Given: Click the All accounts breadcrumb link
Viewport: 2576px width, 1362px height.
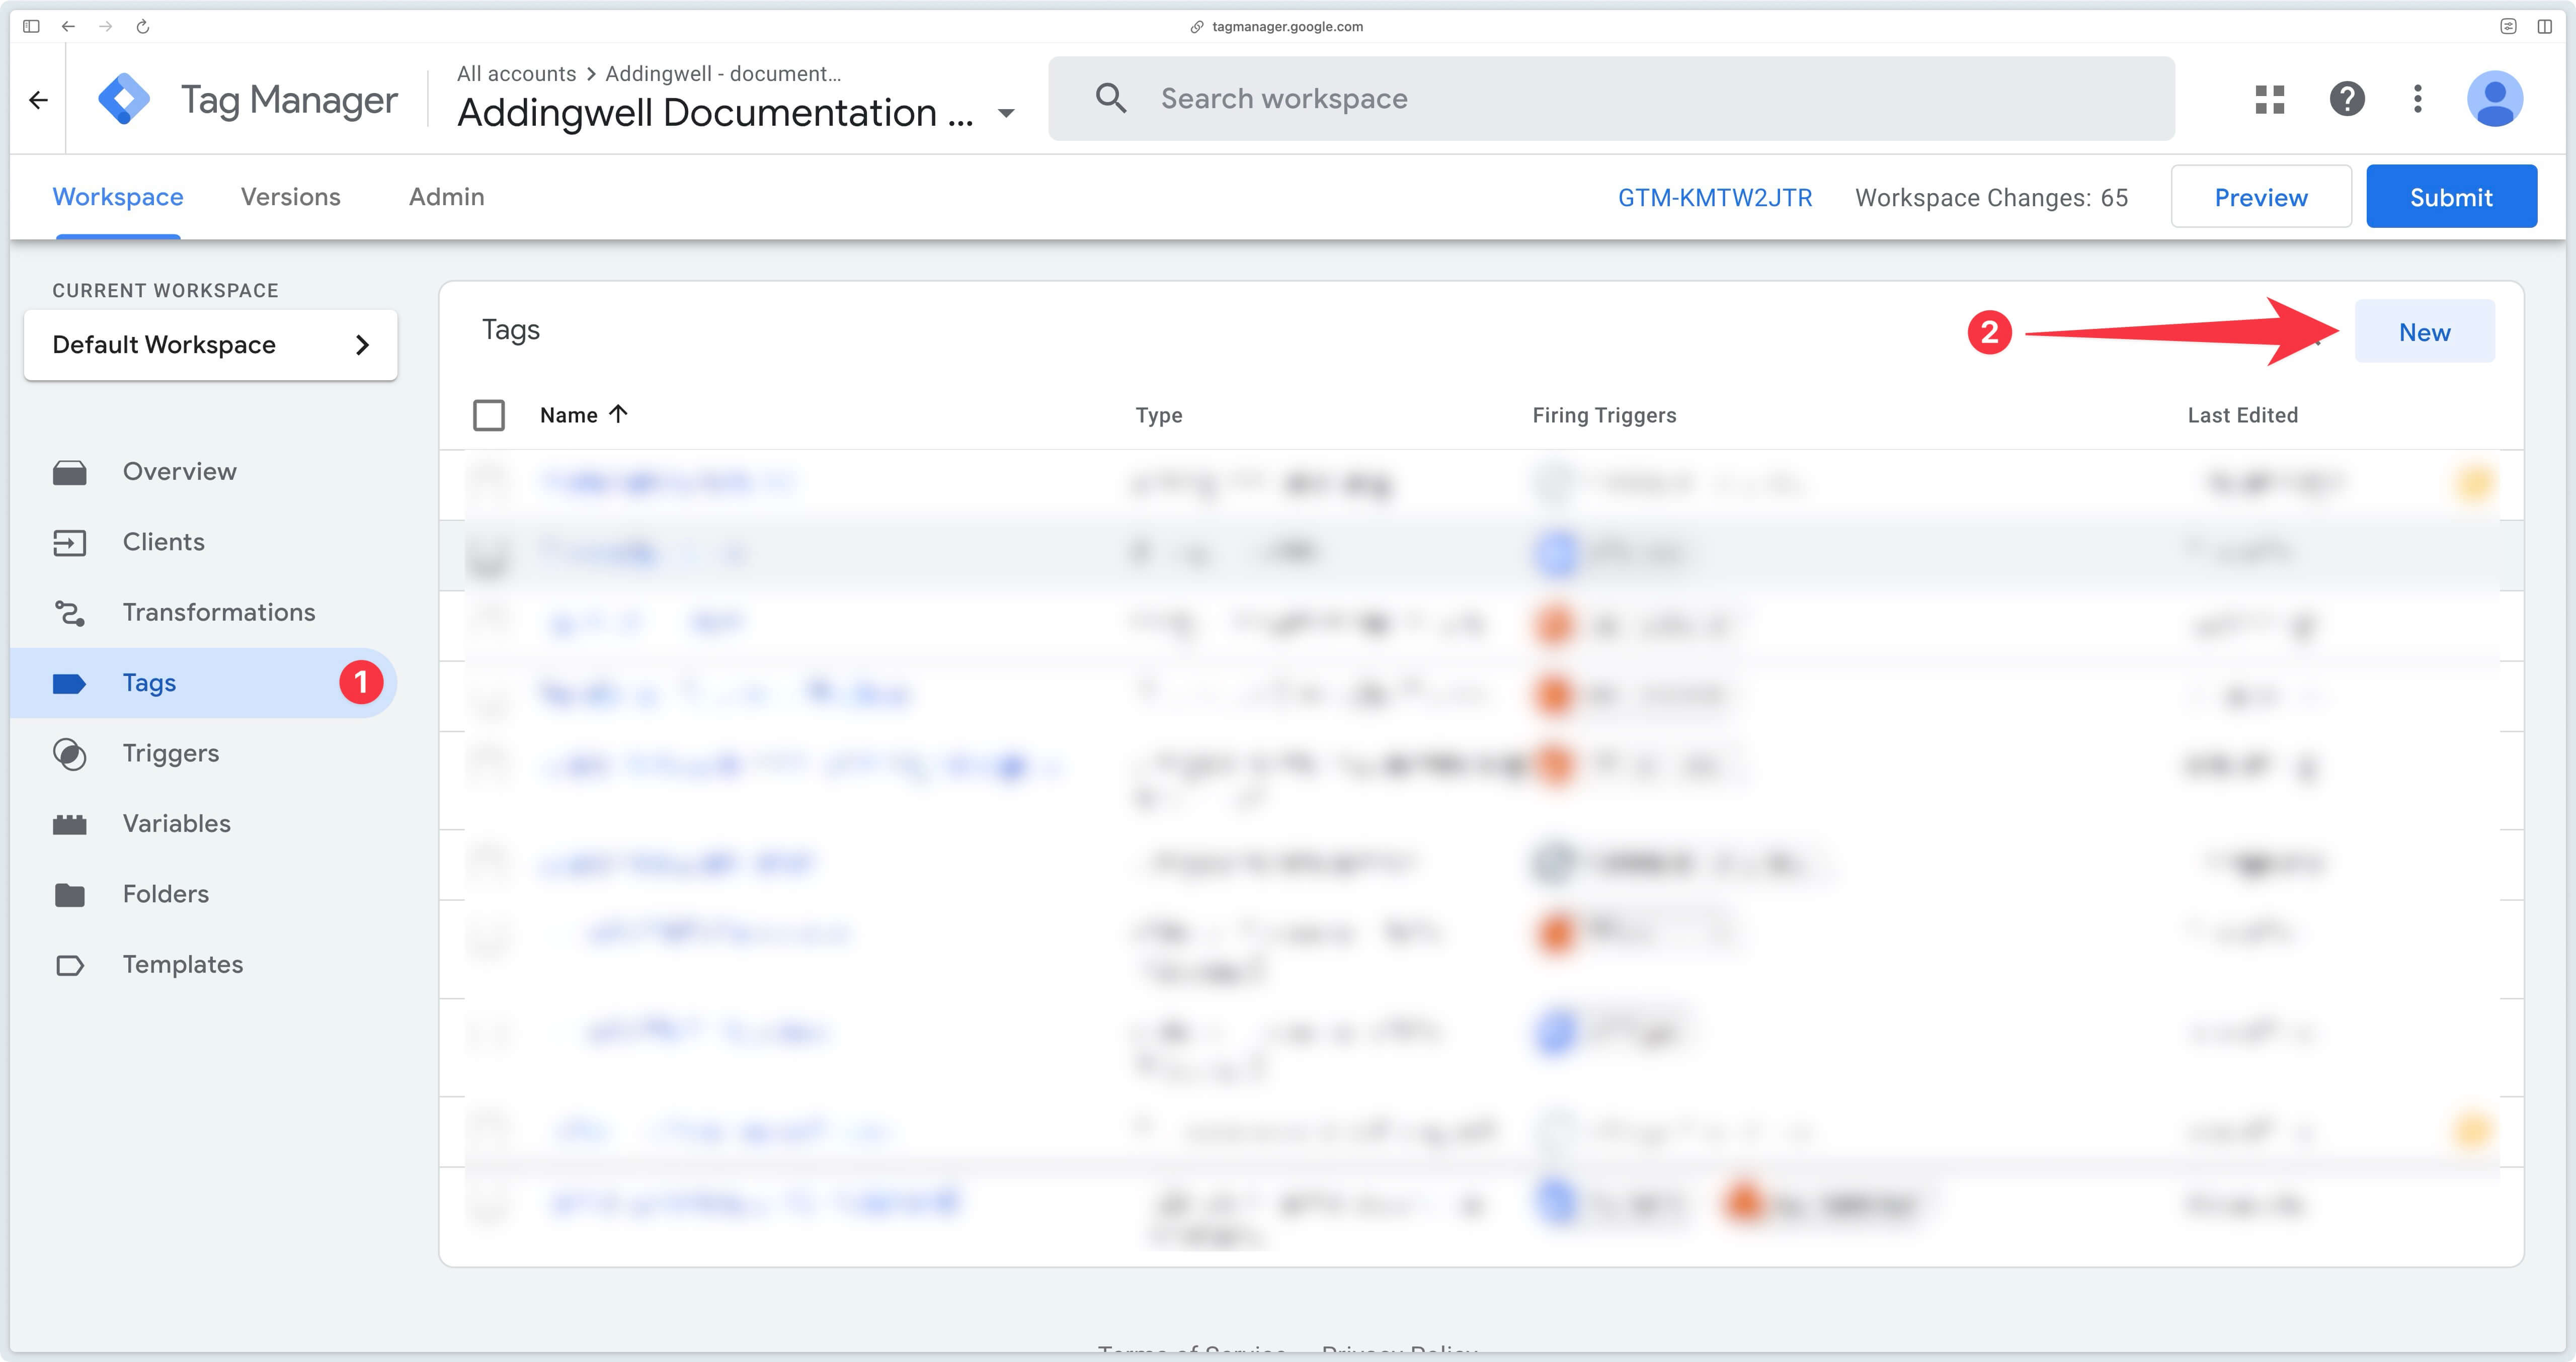Looking at the screenshot, I should [x=516, y=74].
